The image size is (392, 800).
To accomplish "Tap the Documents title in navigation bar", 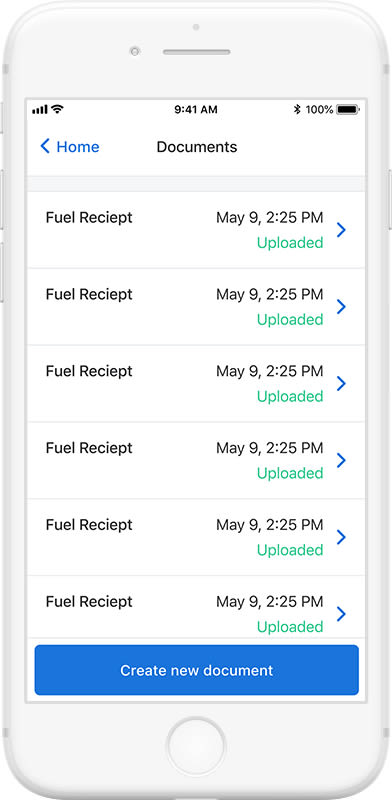I will pyautogui.click(x=197, y=147).
